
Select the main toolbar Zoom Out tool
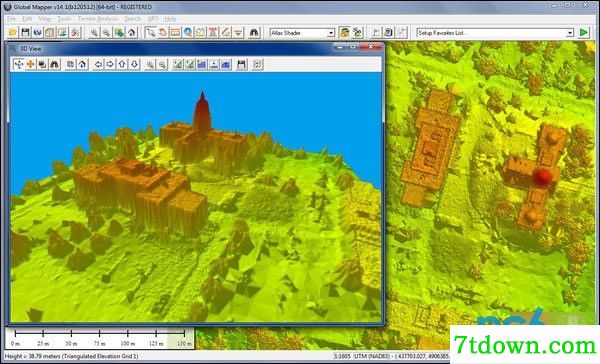tap(106, 33)
